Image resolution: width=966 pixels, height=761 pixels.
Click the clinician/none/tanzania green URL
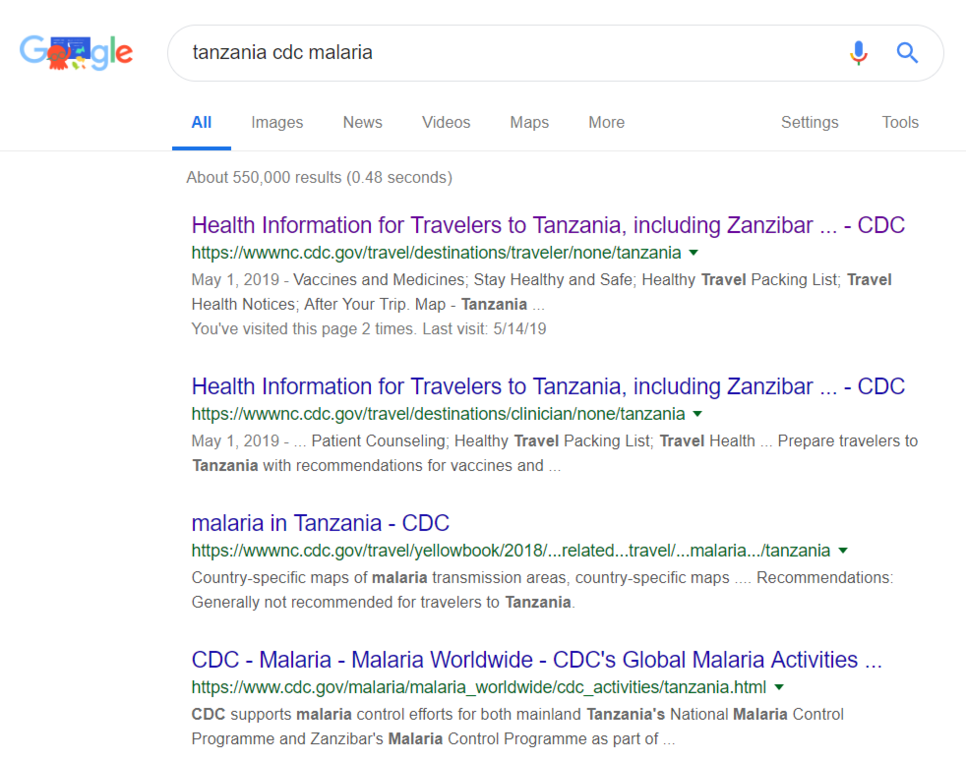[x=438, y=414]
